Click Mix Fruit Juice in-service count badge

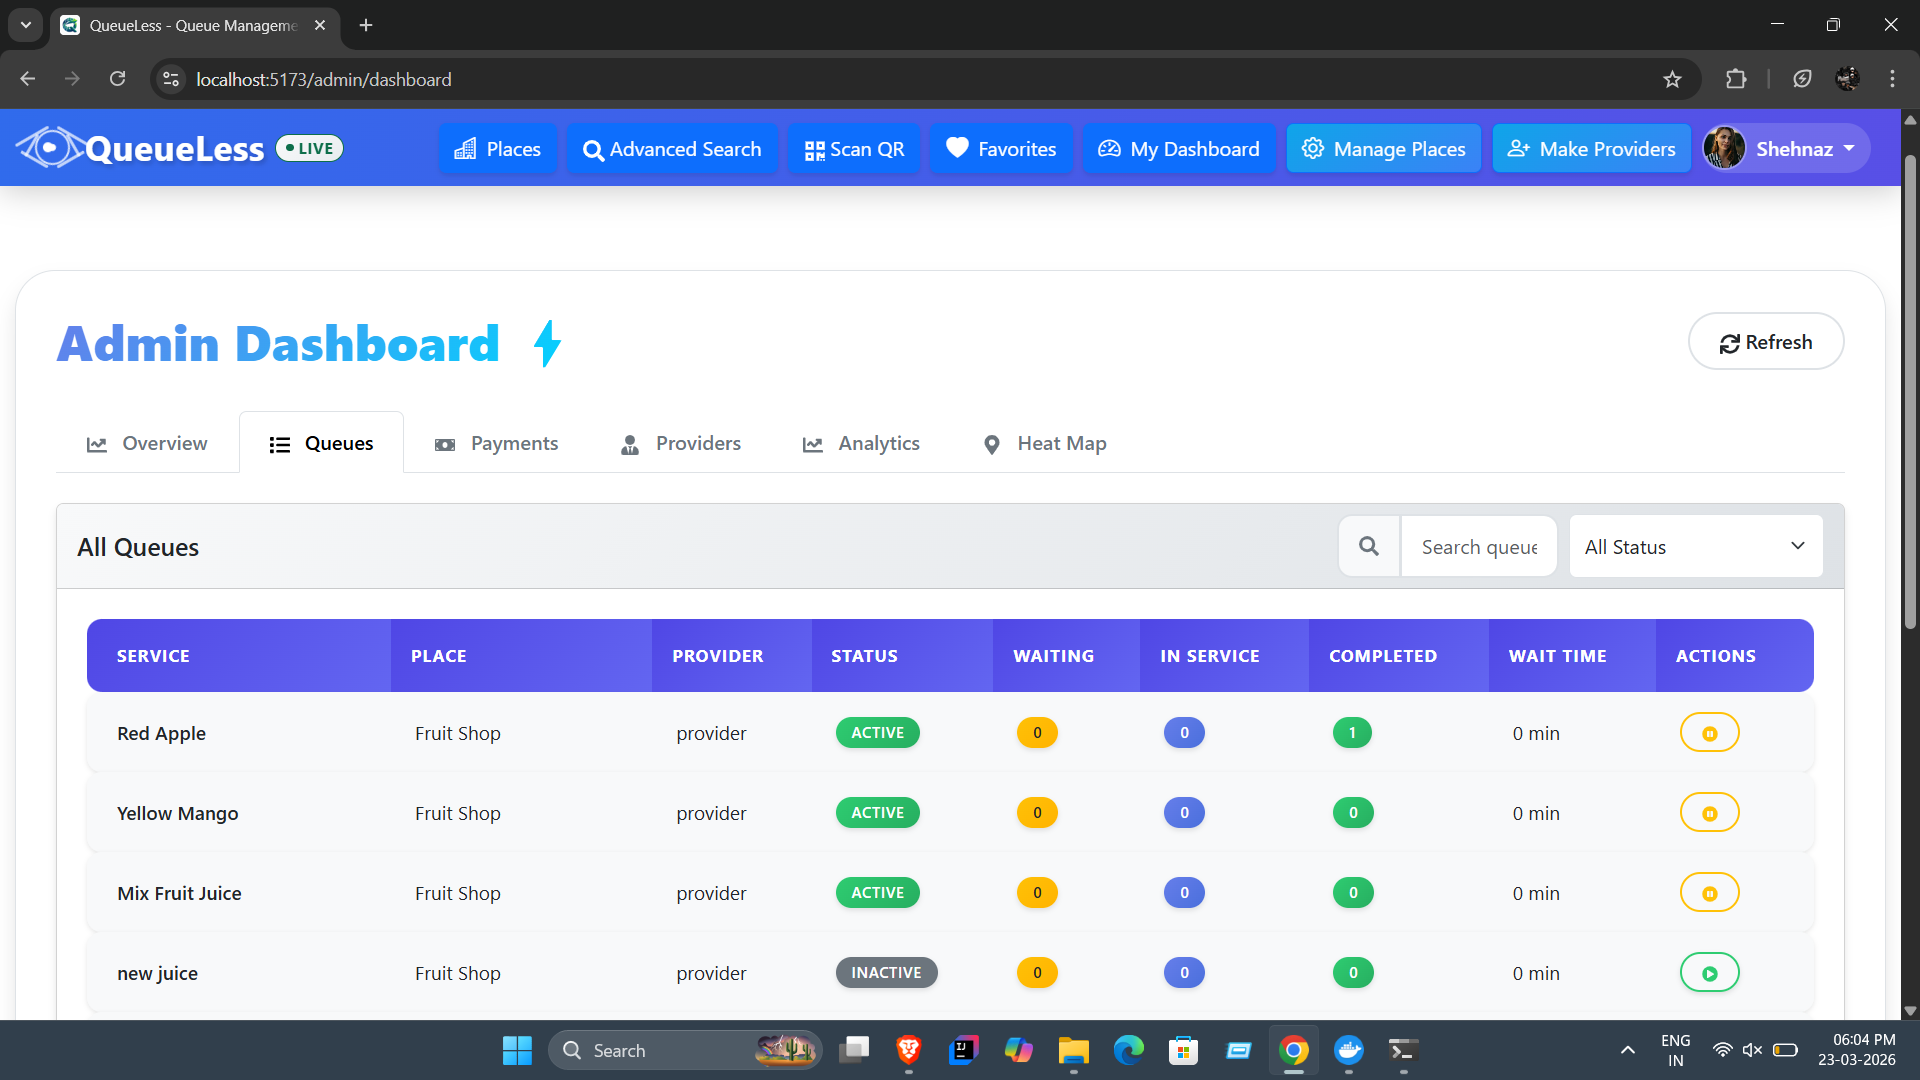(x=1184, y=893)
